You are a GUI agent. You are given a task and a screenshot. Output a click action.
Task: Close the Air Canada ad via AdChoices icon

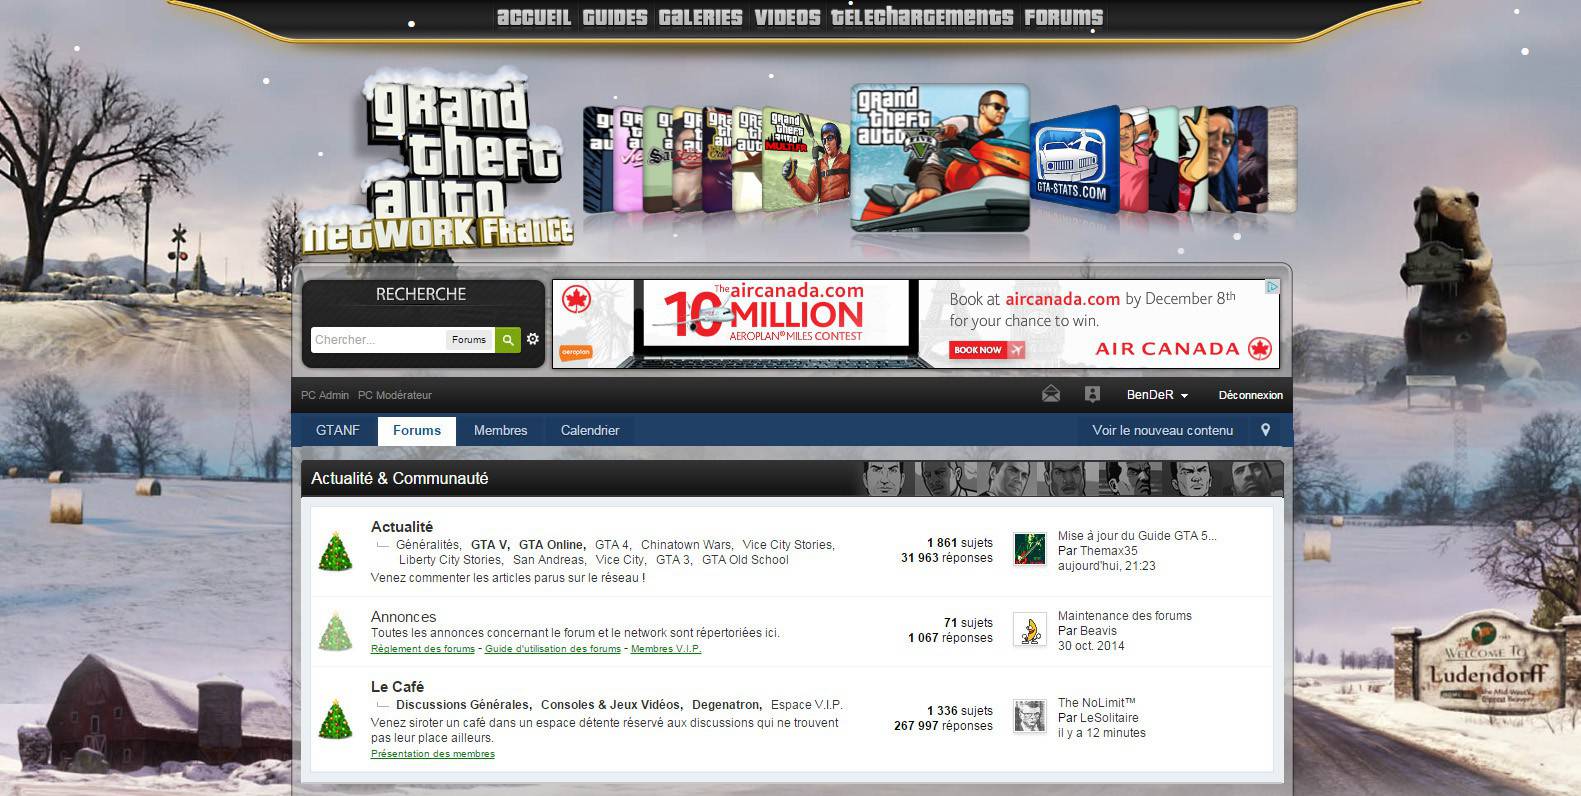click(x=1271, y=287)
